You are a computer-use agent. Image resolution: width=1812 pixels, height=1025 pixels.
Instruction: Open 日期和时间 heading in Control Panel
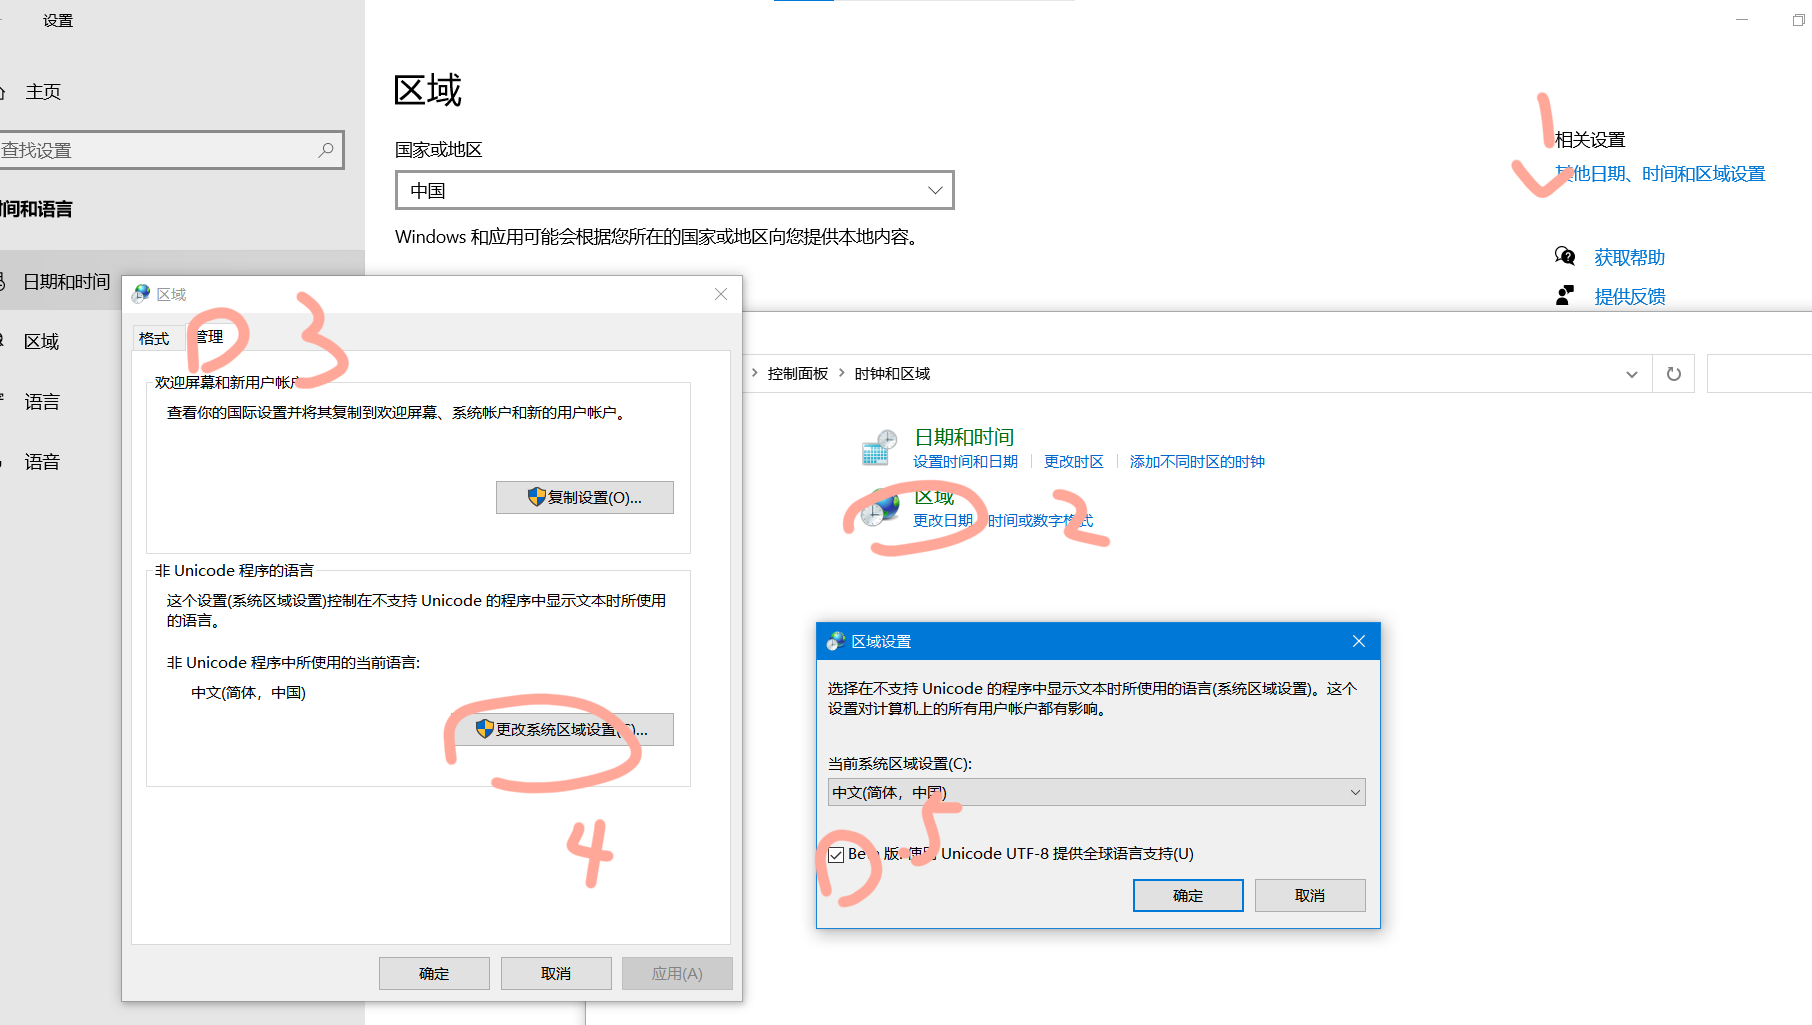(x=964, y=437)
